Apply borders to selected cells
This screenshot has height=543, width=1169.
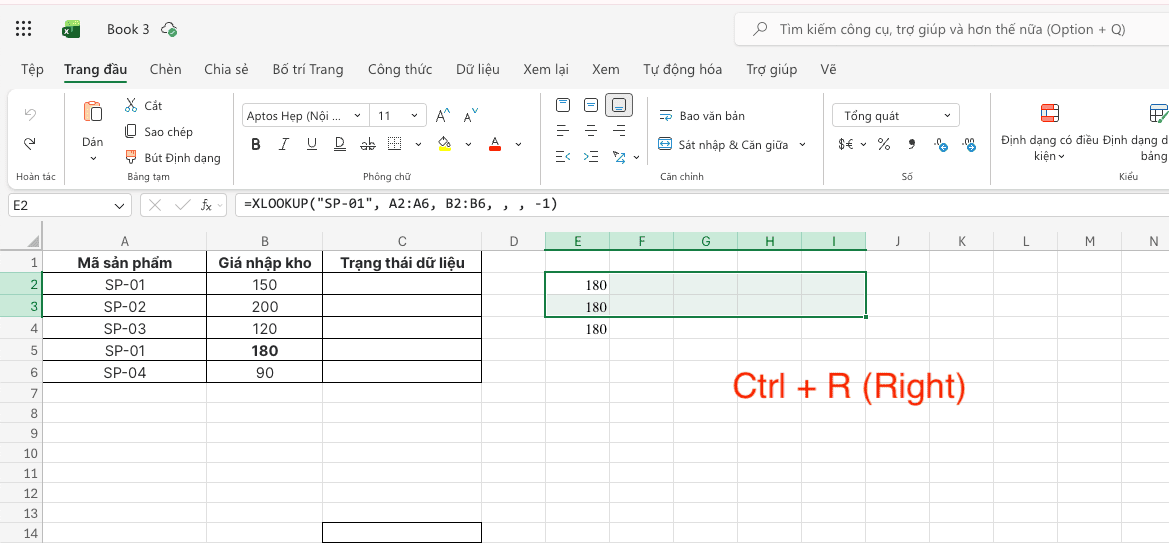pos(394,144)
